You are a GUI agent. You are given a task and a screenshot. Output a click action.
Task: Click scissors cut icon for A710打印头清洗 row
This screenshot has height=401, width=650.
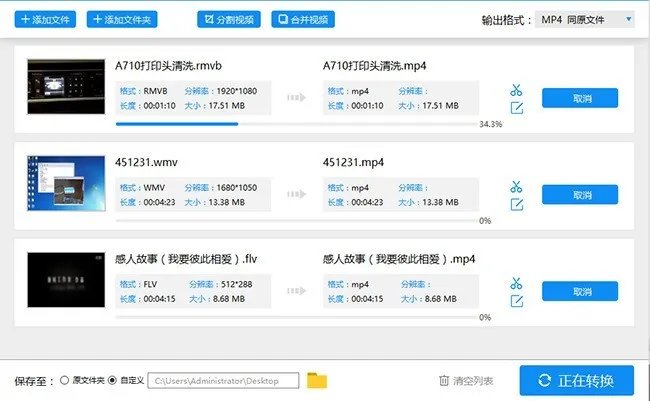point(516,90)
